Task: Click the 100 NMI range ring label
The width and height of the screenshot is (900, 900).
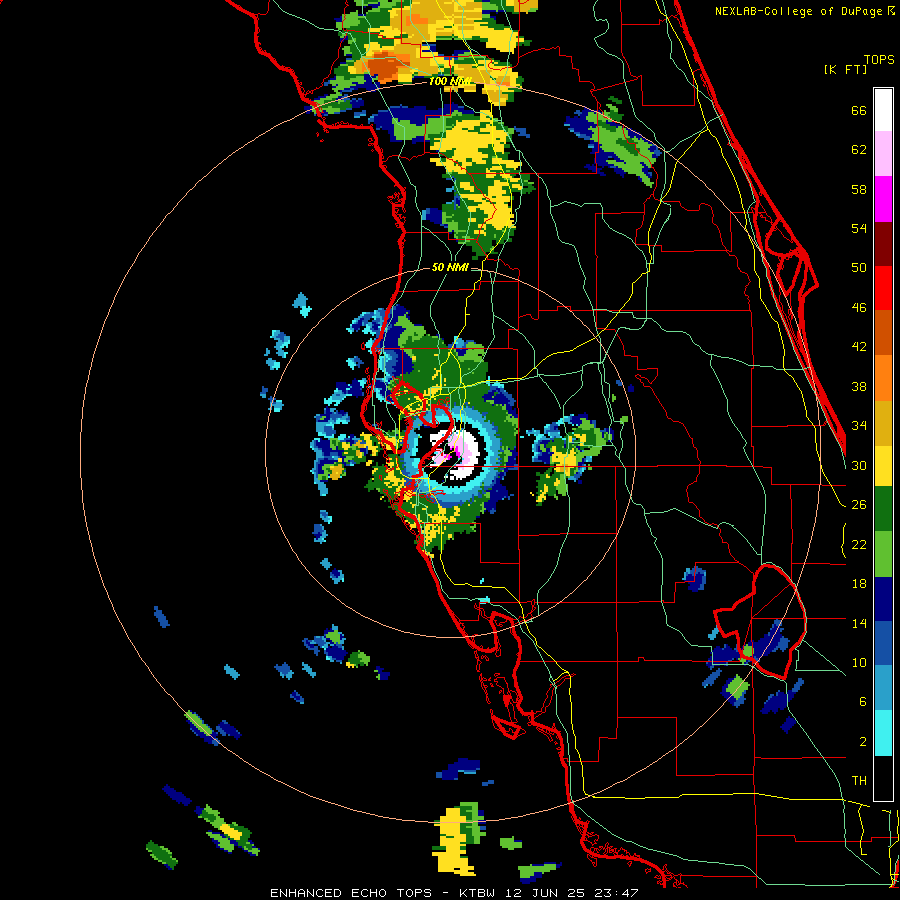Action: pos(450,82)
